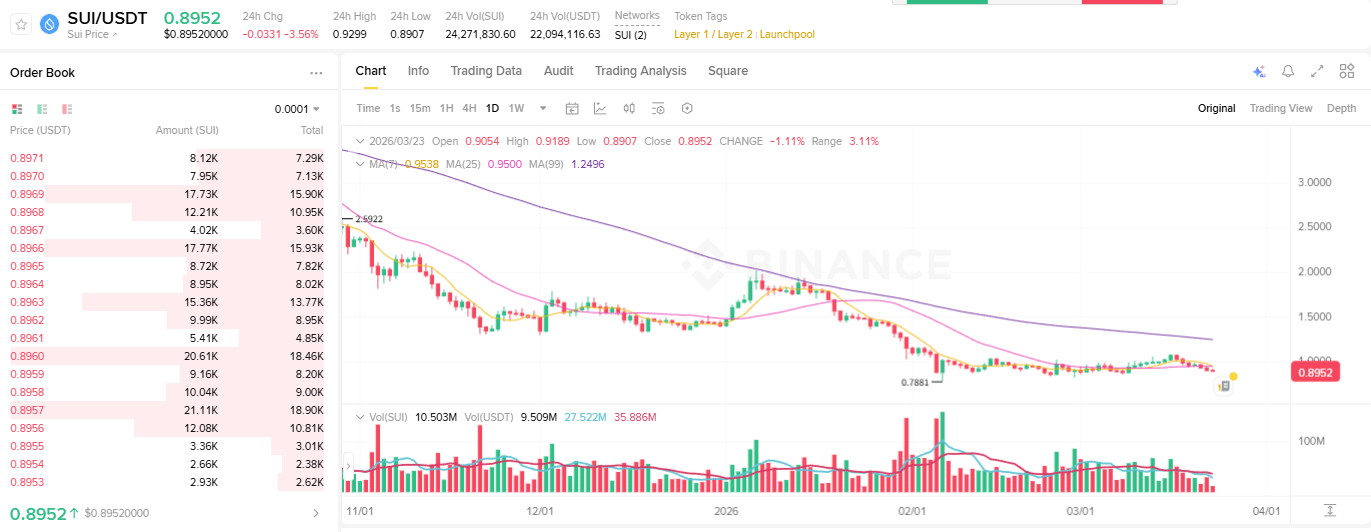Open the order book precision 0.0001 dropdown

(298, 109)
